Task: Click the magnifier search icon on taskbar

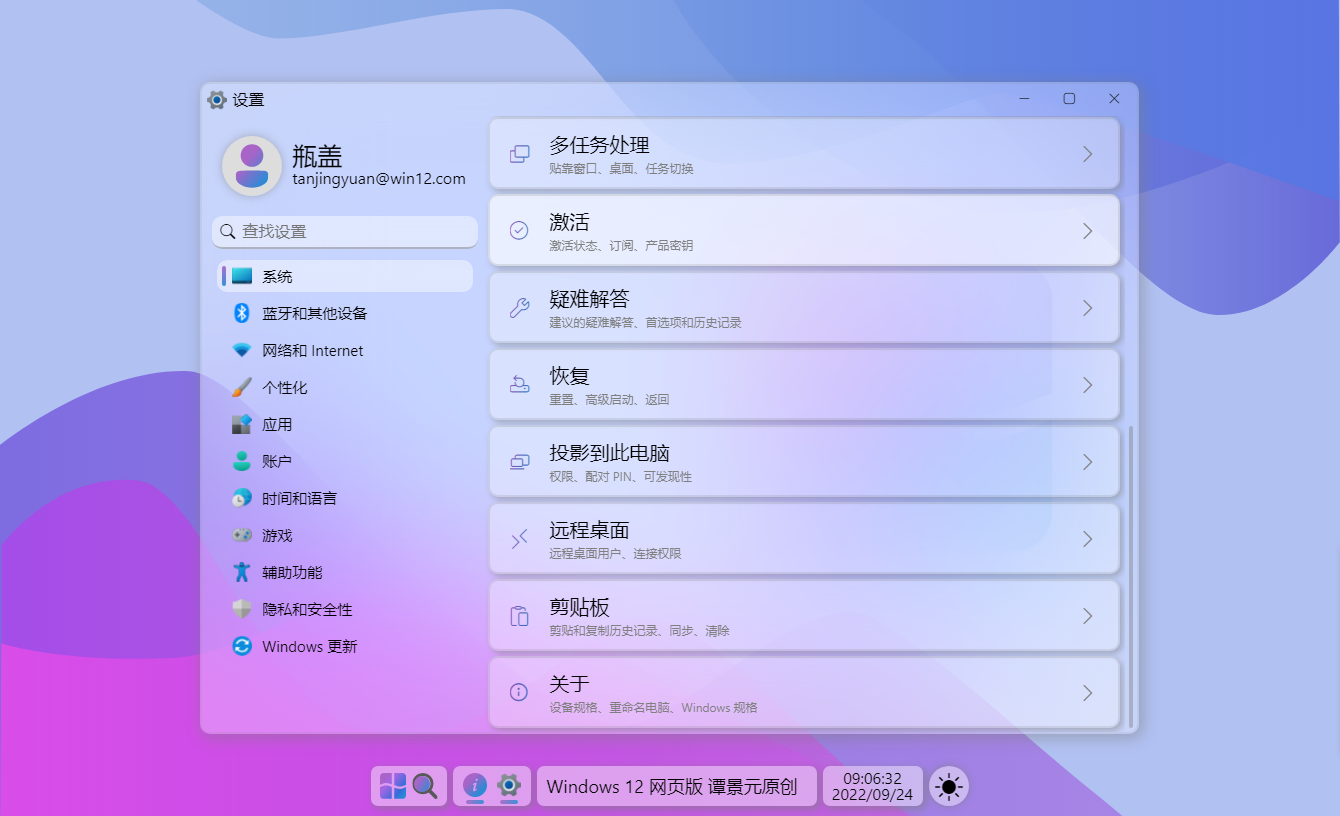Action: coord(425,786)
